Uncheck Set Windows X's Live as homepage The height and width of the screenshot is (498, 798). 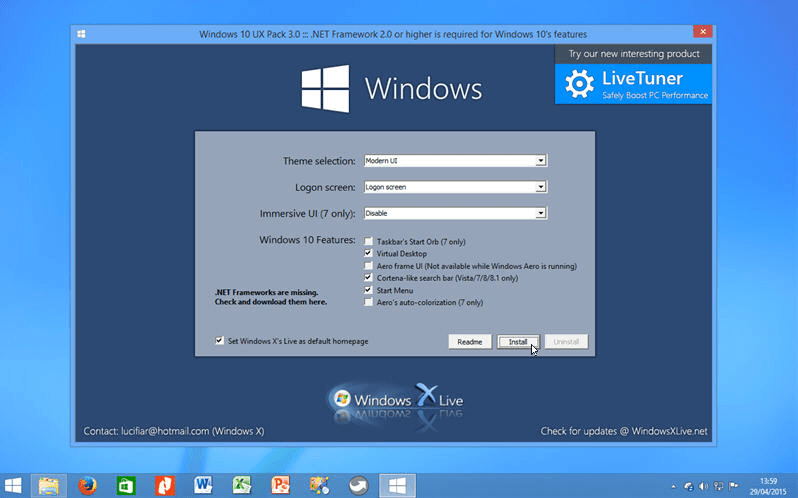219,341
